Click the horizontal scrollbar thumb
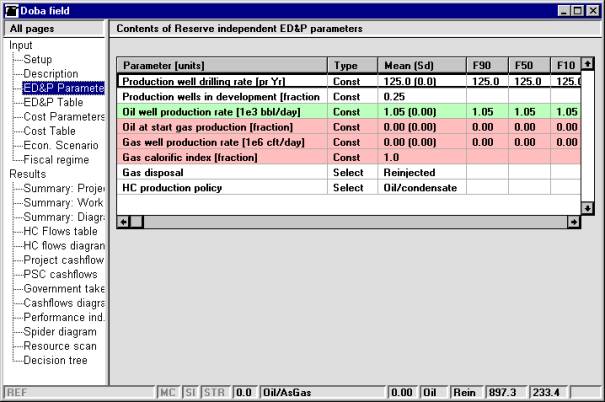Image resolution: width=605 pixels, height=402 pixels. pos(137,222)
